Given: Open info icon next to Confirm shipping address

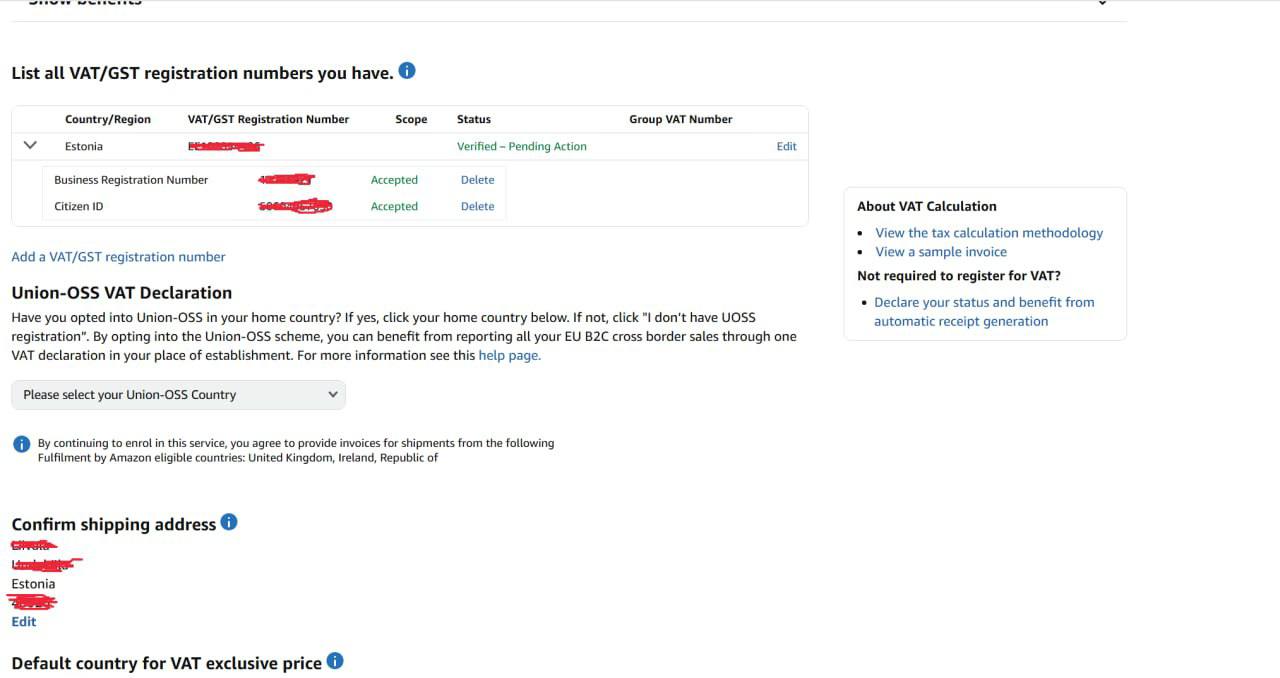Looking at the screenshot, I should pyautogui.click(x=229, y=522).
